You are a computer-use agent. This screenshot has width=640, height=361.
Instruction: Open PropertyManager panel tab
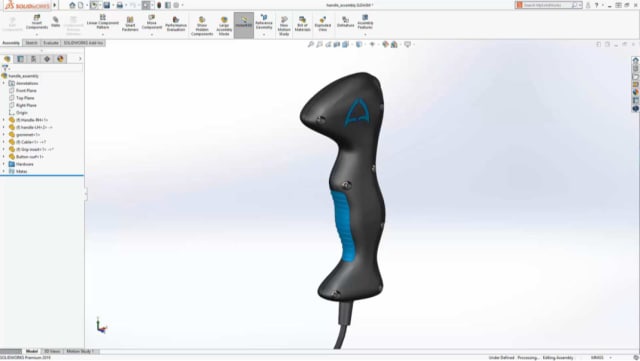coord(20,59)
